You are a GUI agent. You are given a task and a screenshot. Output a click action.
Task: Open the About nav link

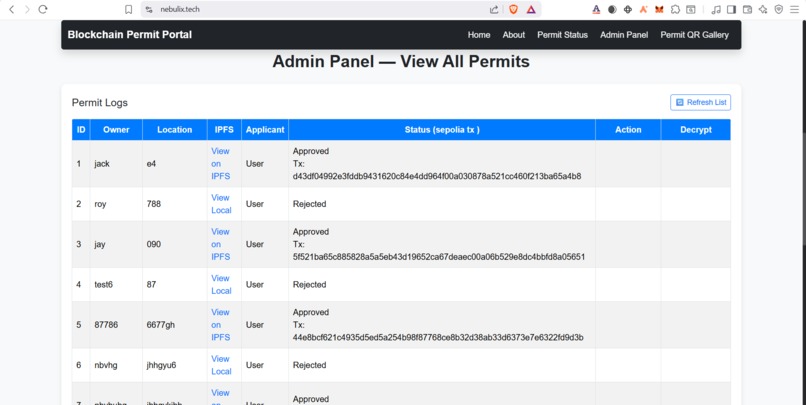[514, 35]
